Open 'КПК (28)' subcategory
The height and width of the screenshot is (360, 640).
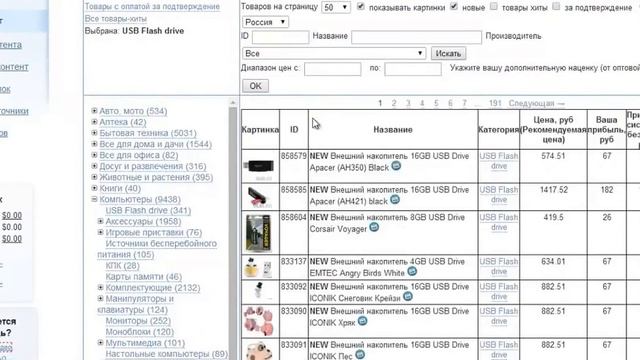coord(122,265)
